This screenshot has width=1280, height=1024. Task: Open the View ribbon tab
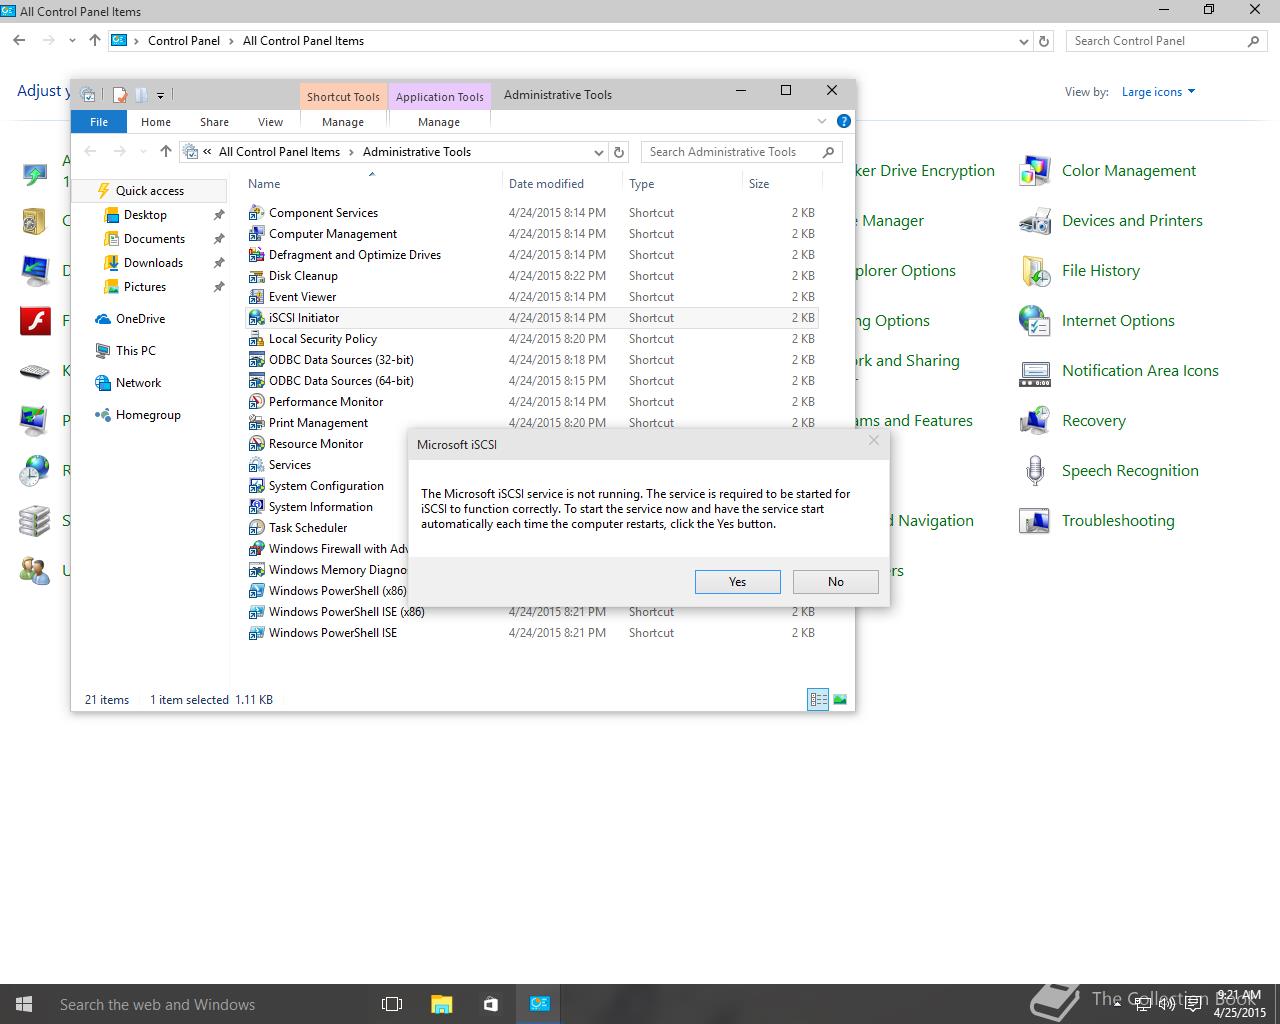tap(270, 122)
